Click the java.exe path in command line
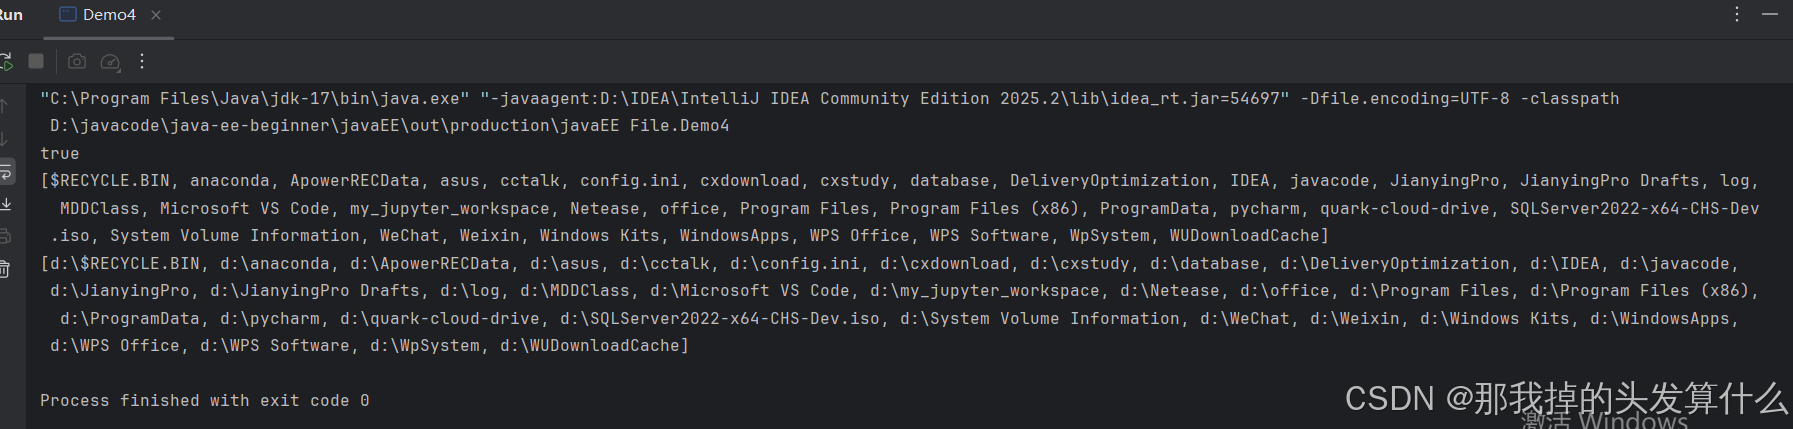 (x=255, y=98)
